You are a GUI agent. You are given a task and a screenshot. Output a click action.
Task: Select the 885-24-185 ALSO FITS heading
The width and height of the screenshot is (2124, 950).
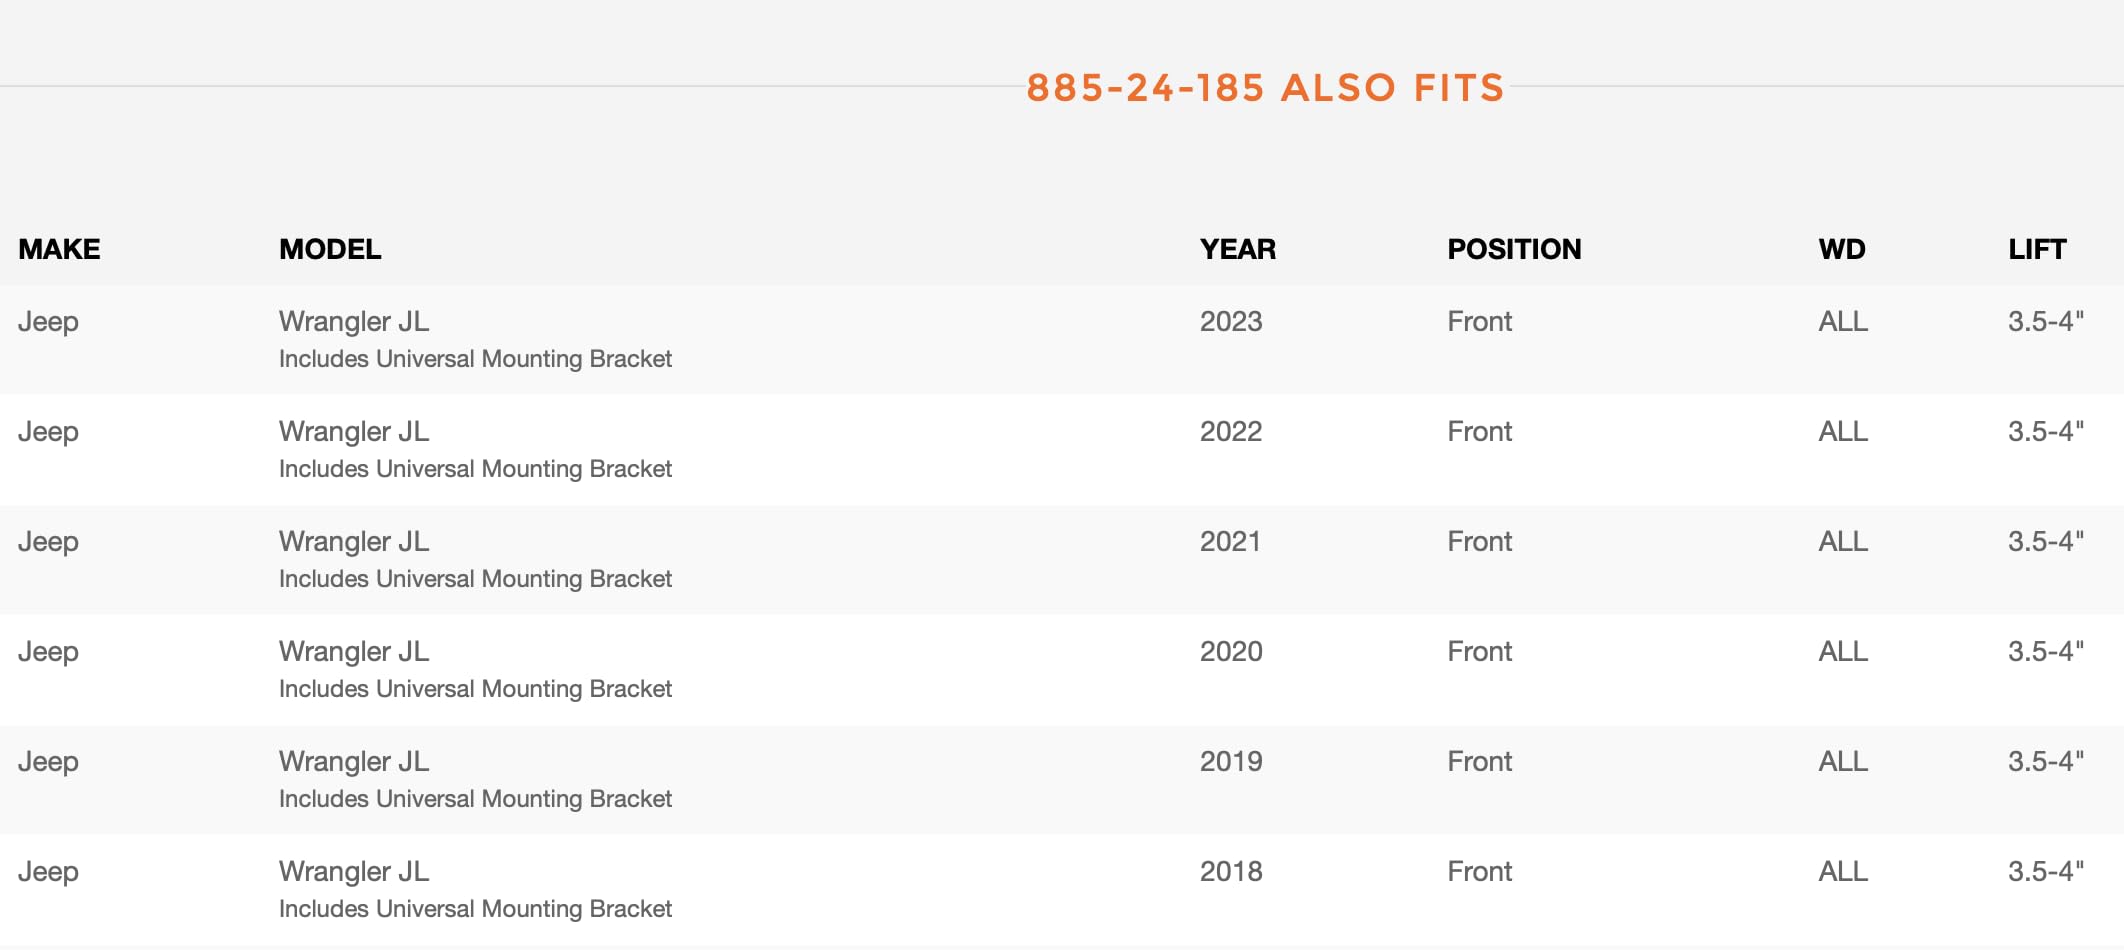1265,88
